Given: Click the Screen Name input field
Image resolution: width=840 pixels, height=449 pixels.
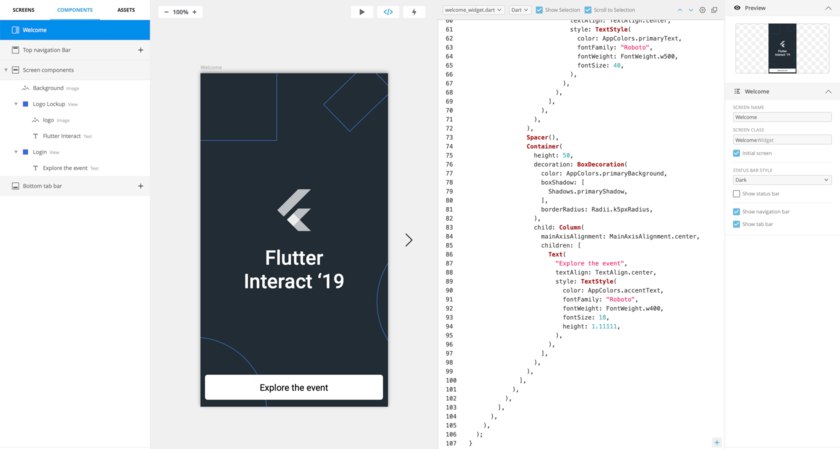Looking at the screenshot, I should point(782,117).
